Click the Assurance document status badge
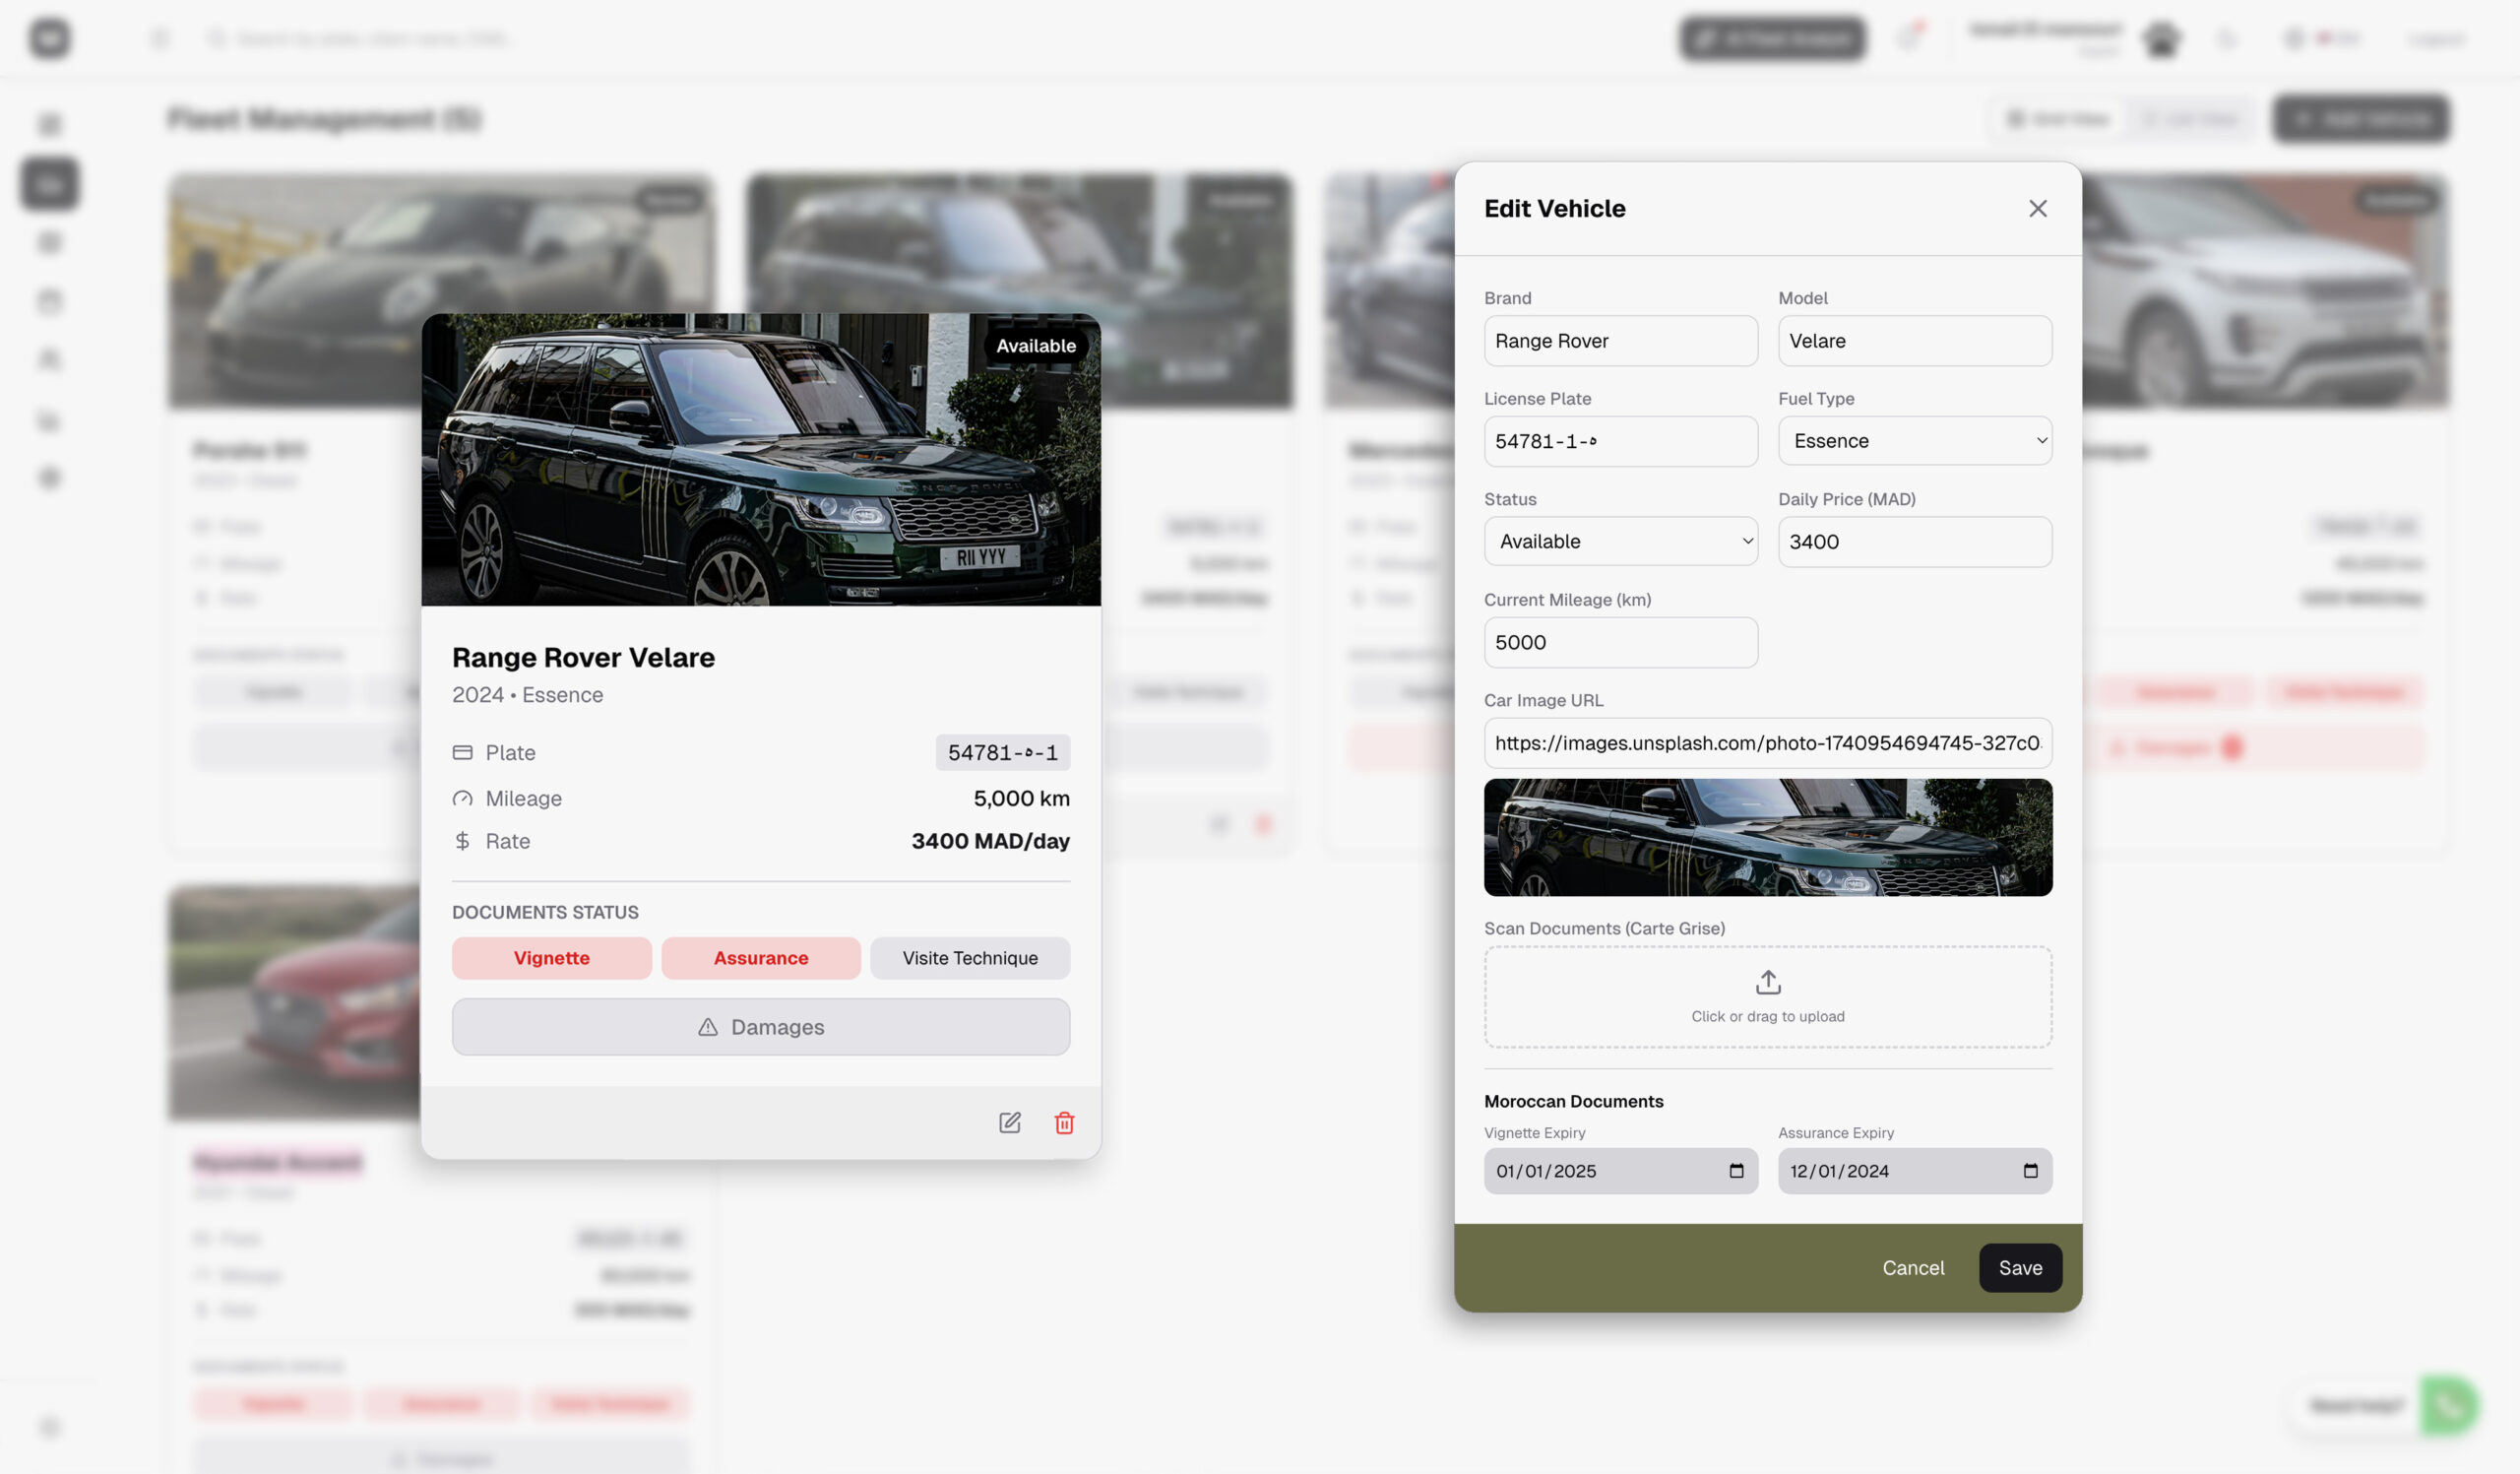The width and height of the screenshot is (2520, 1474). (x=760, y=958)
